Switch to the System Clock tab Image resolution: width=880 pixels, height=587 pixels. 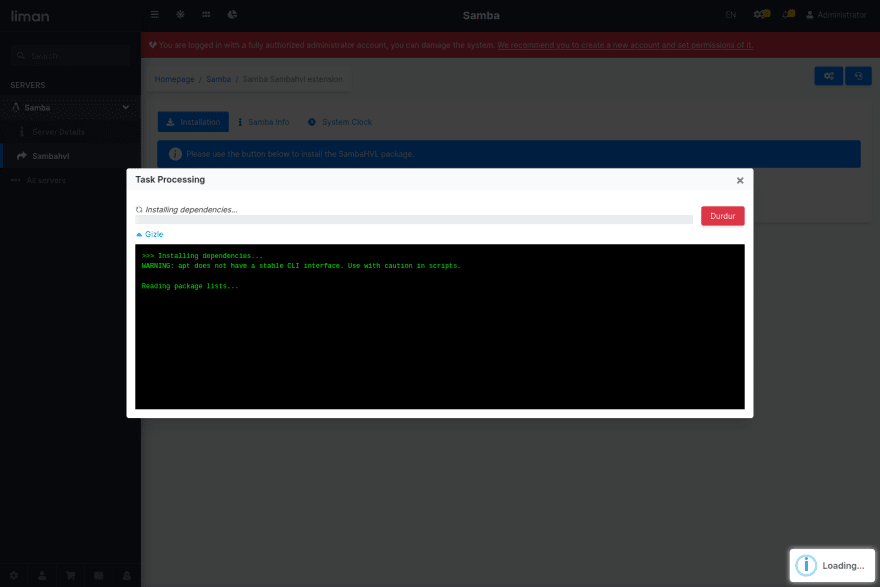340,122
